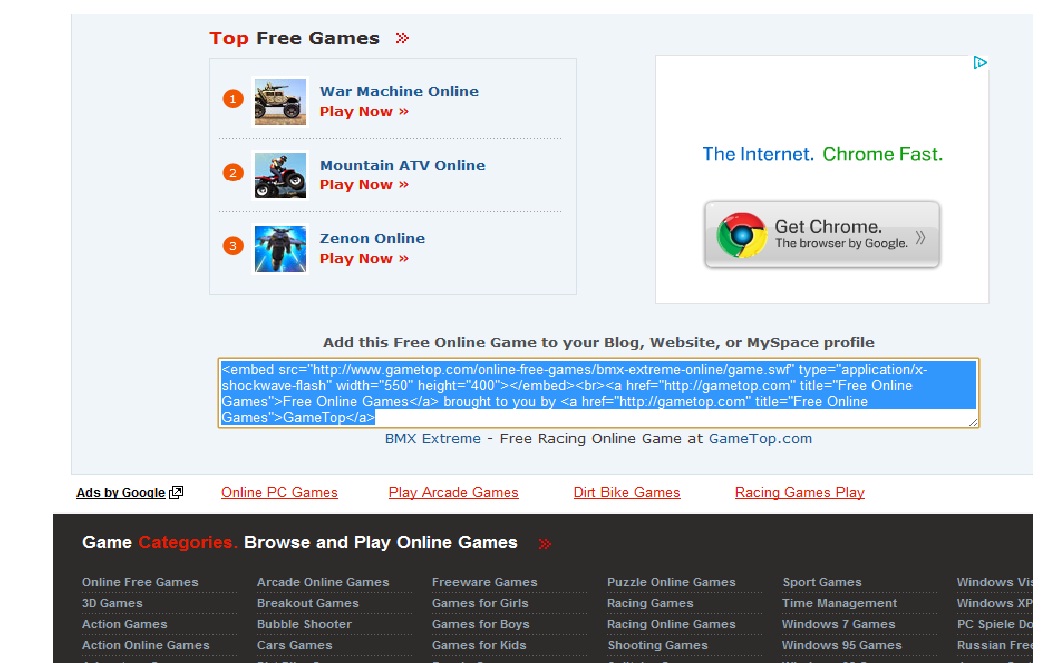
Task: Open the Online Free Games category
Action: click(140, 582)
